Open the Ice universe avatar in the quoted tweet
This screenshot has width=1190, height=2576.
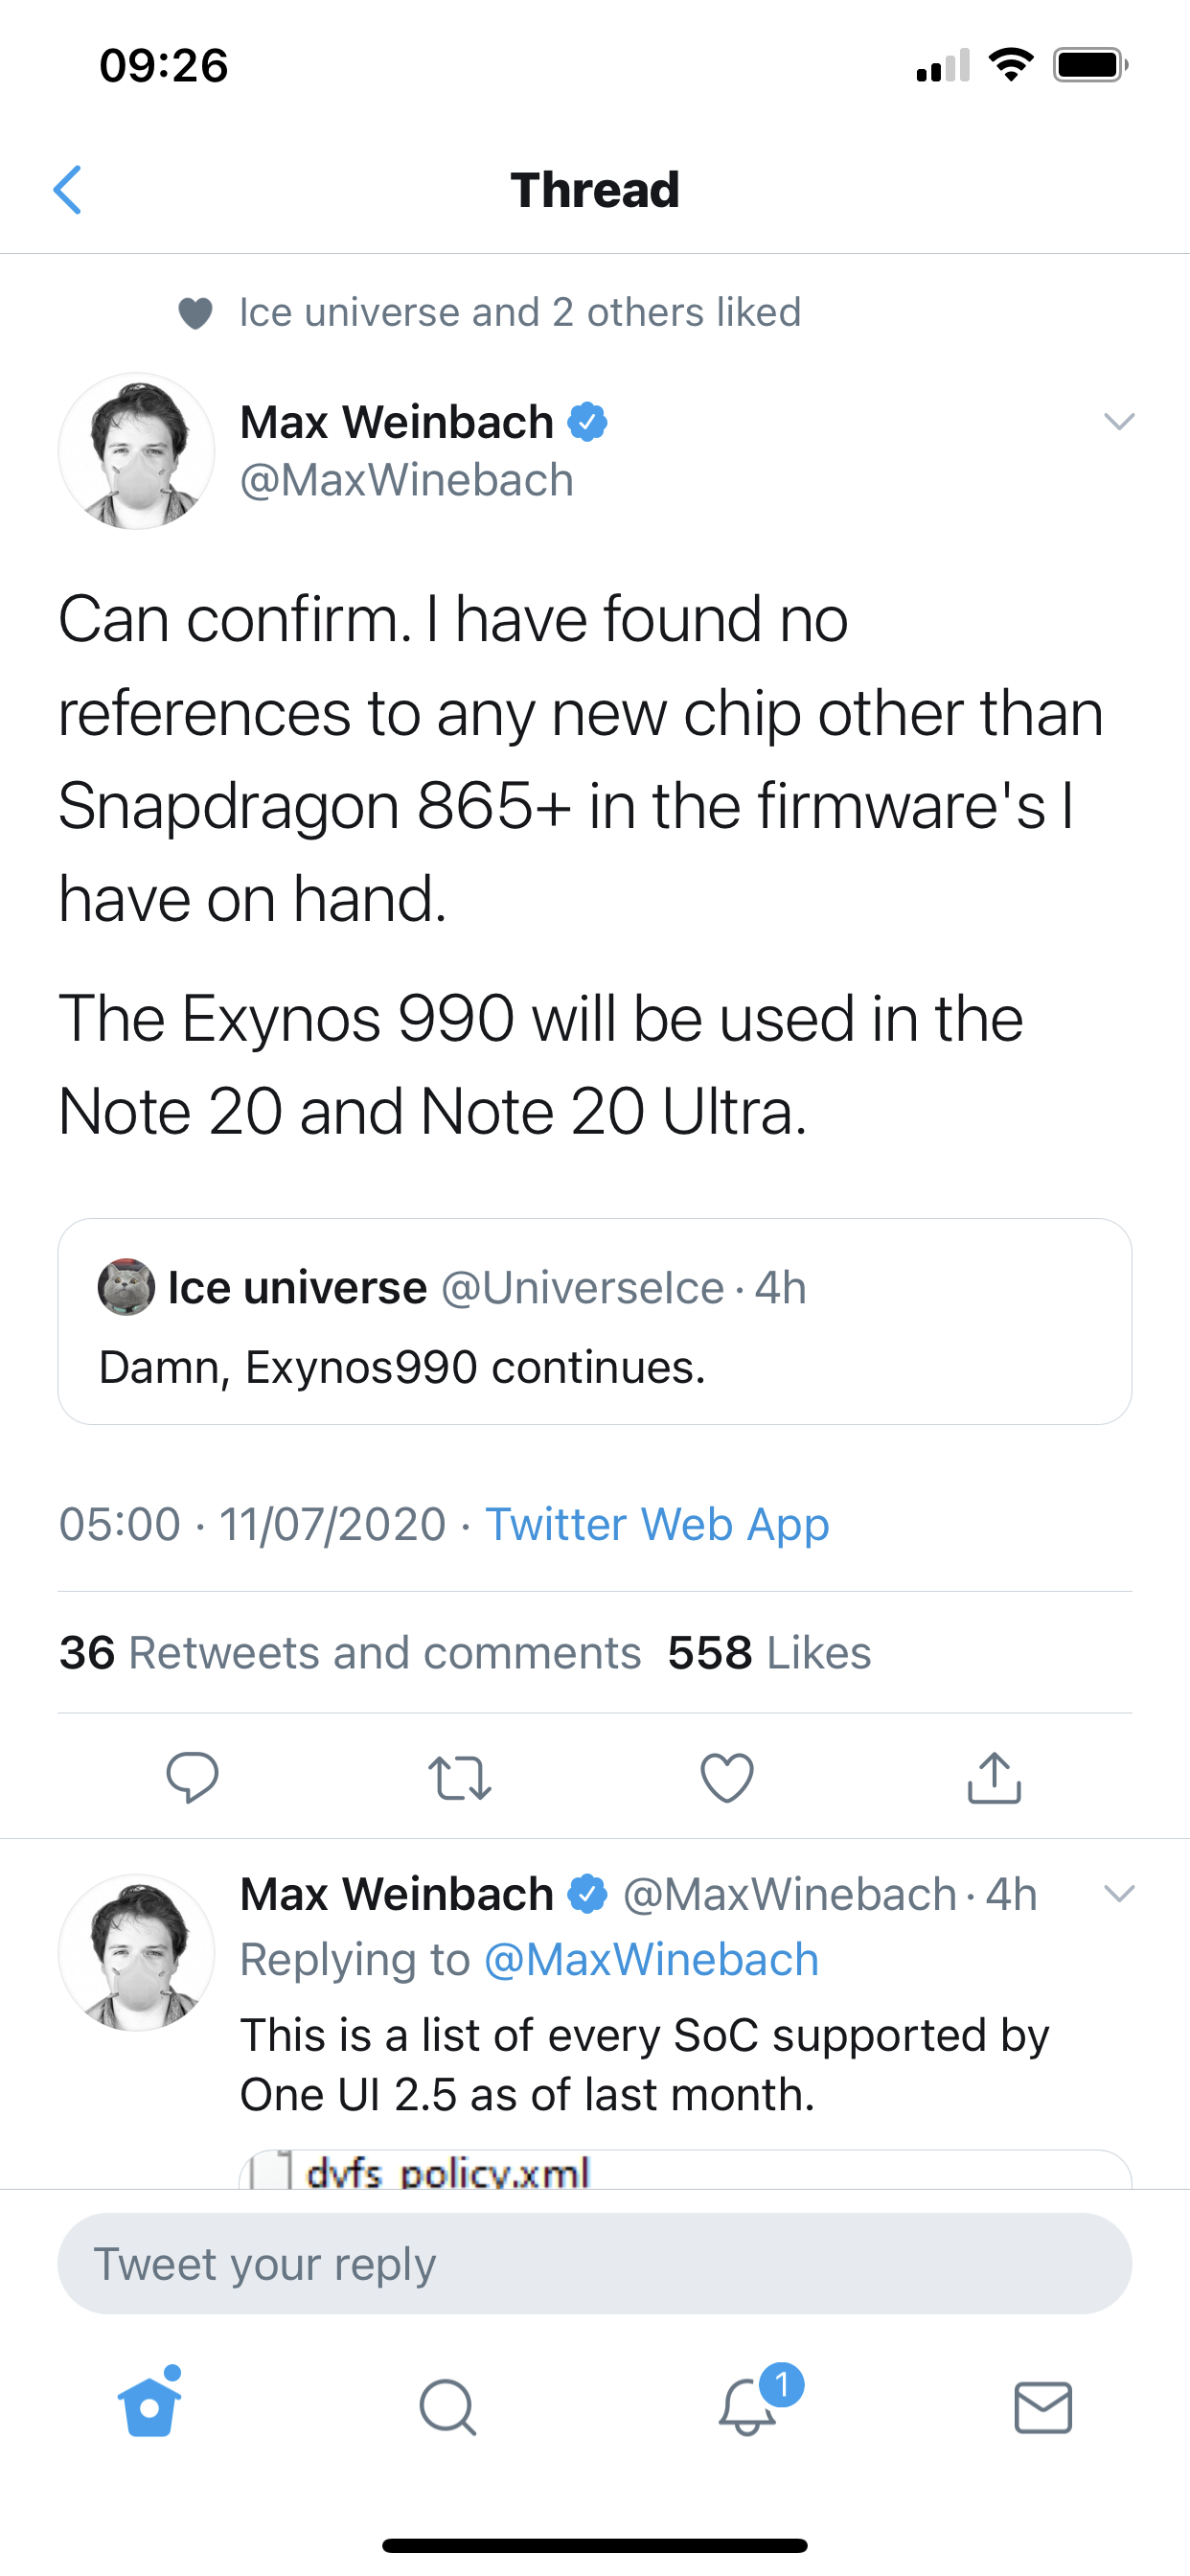coord(126,1287)
